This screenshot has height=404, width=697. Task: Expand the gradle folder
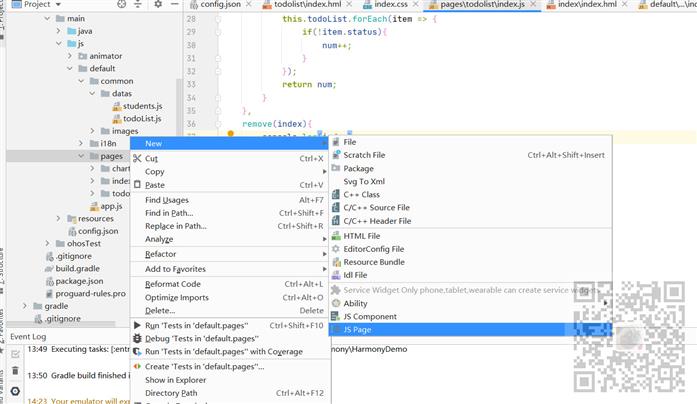(x=25, y=306)
